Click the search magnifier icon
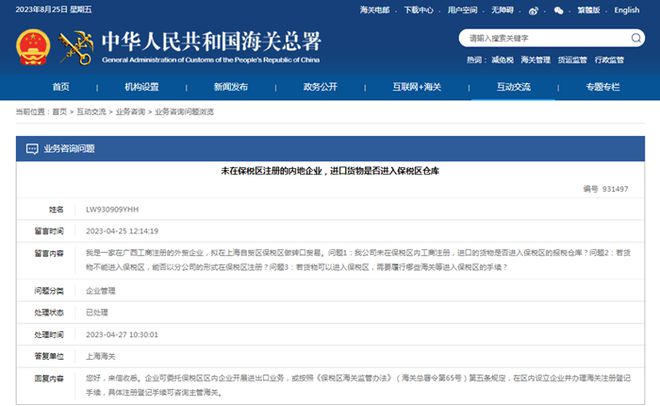 [636, 38]
